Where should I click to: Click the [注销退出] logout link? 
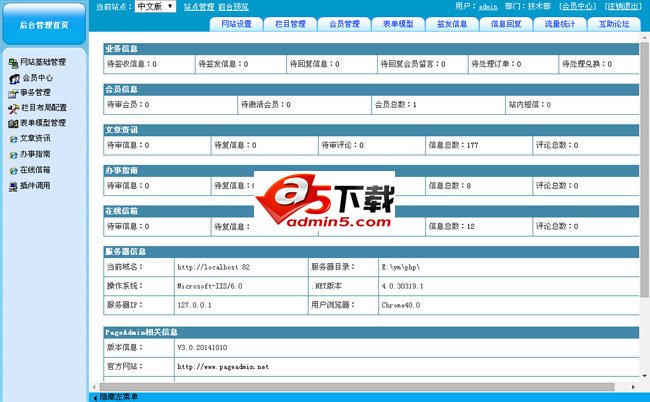click(x=623, y=7)
